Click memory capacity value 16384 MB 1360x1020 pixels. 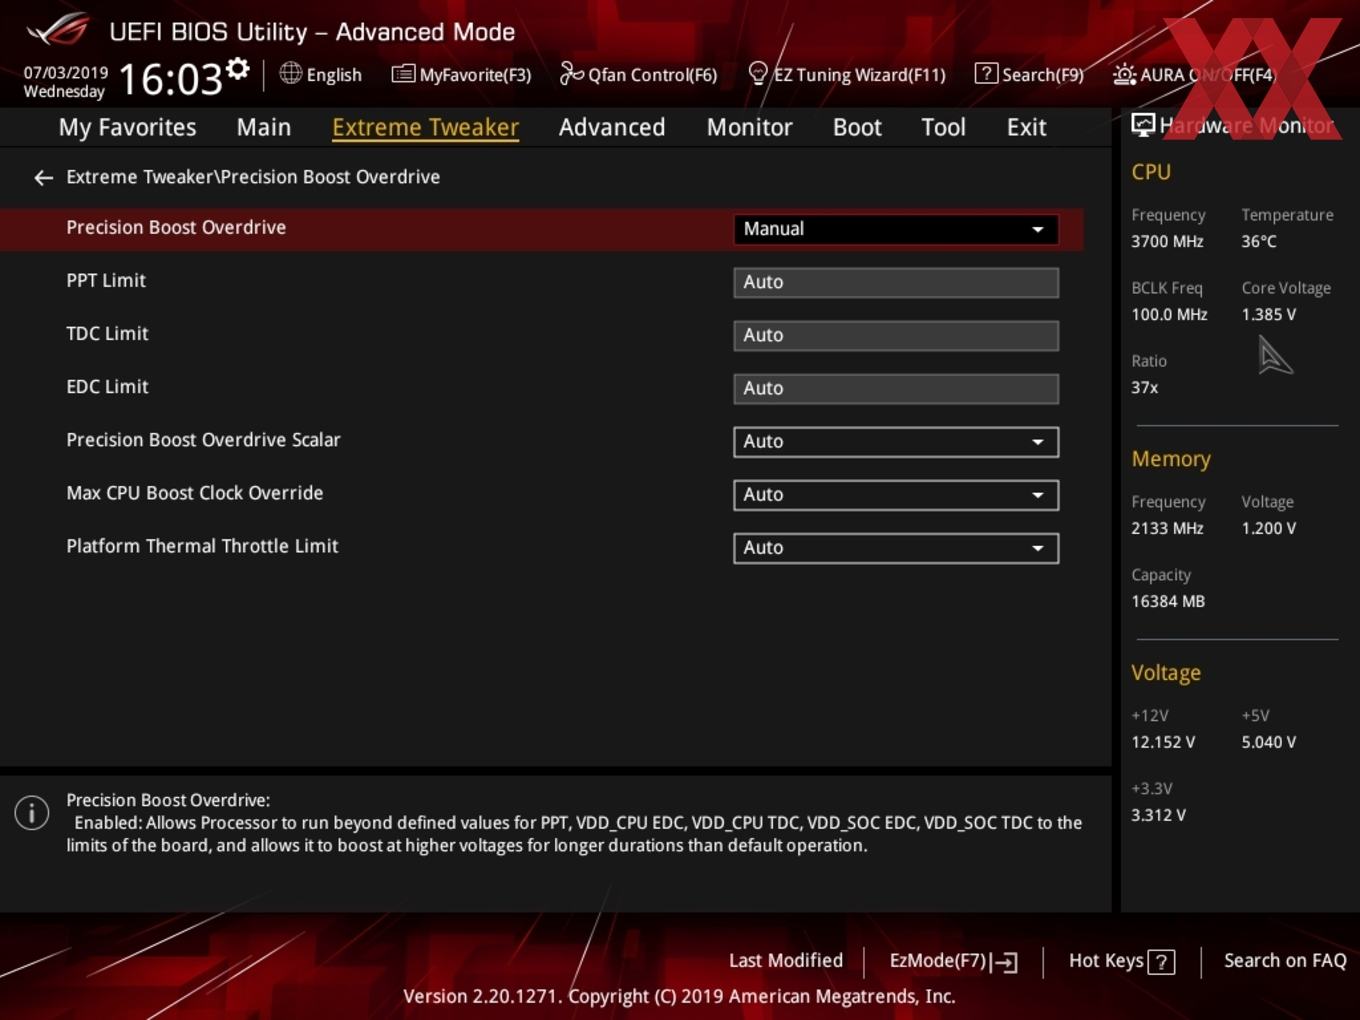1168,601
